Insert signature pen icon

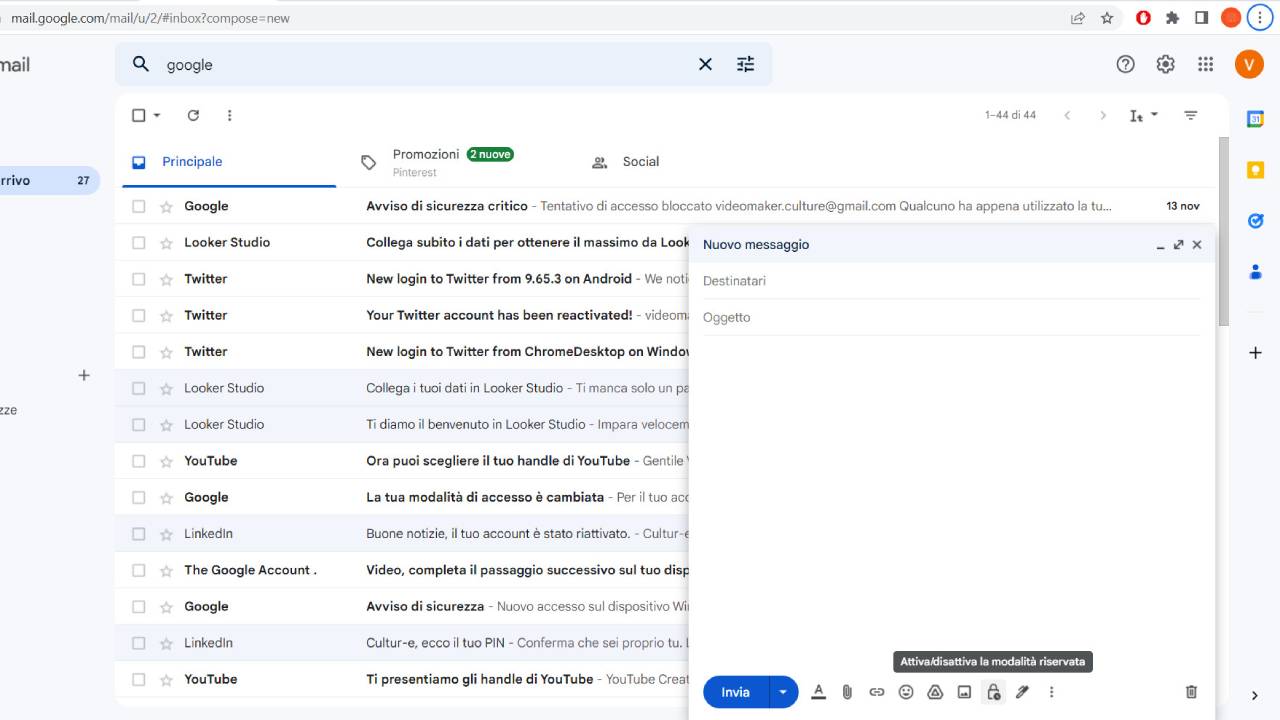click(x=1022, y=692)
